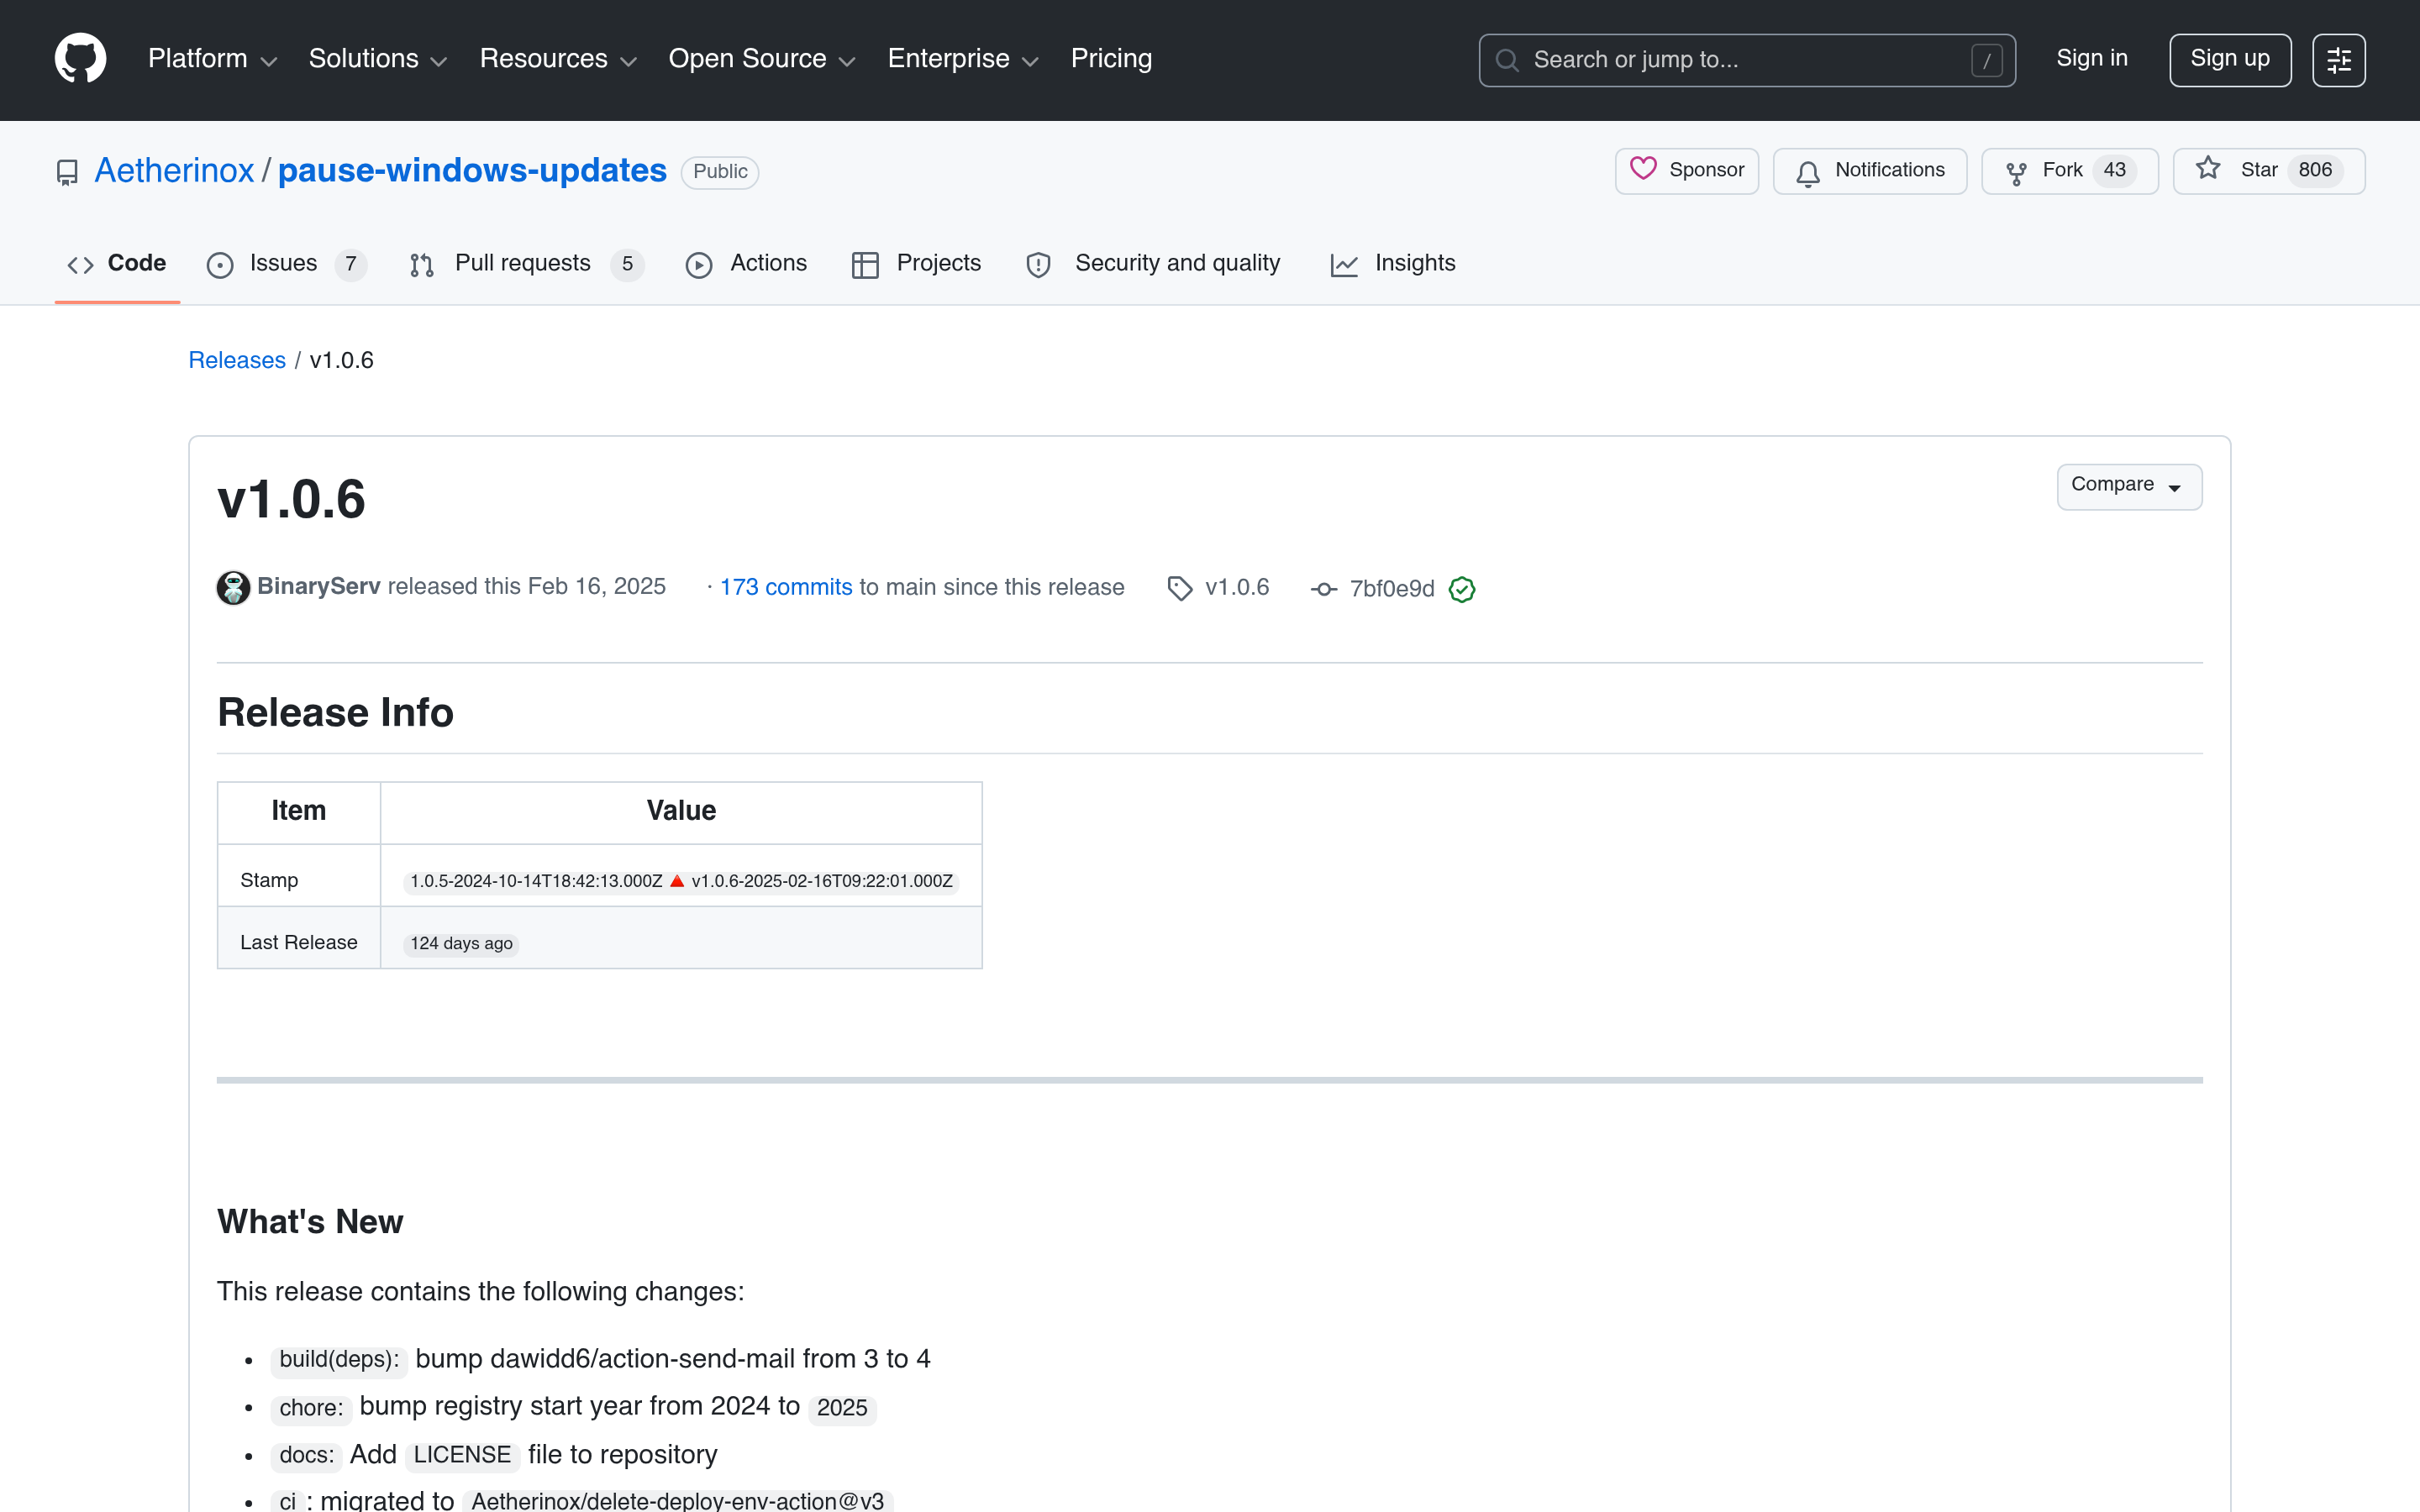Open the pause-windows-updates repository link
Image resolution: width=2420 pixels, height=1512 pixels.
click(472, 171)
